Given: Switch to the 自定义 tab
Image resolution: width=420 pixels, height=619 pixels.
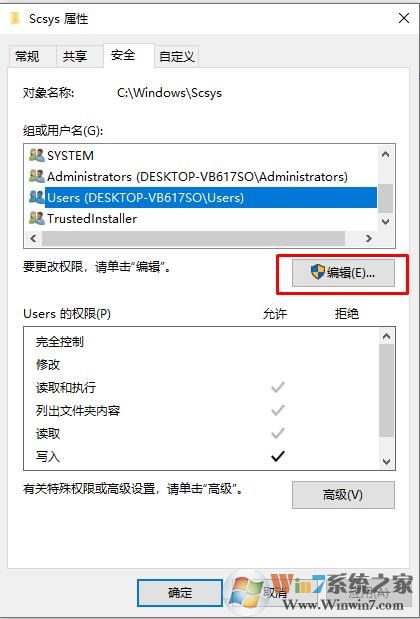Looking at the screenshot, I should coord(177,56).
